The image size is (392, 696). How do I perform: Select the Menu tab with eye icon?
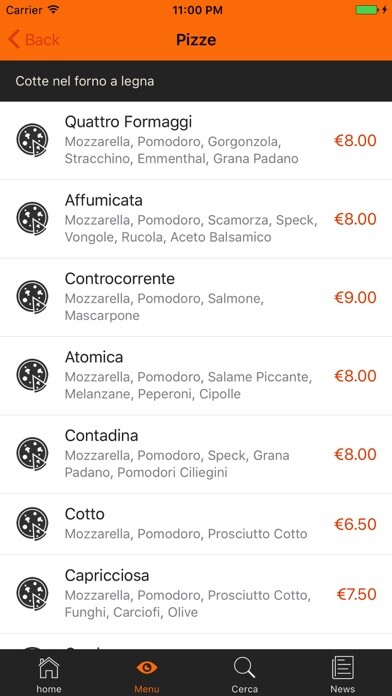[147, 674]
